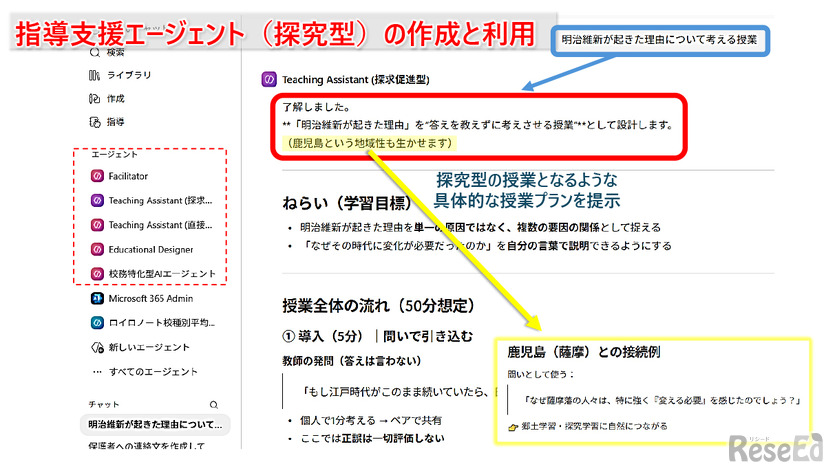
Task: Click the 指導 icon
Action: pos(95,122)
